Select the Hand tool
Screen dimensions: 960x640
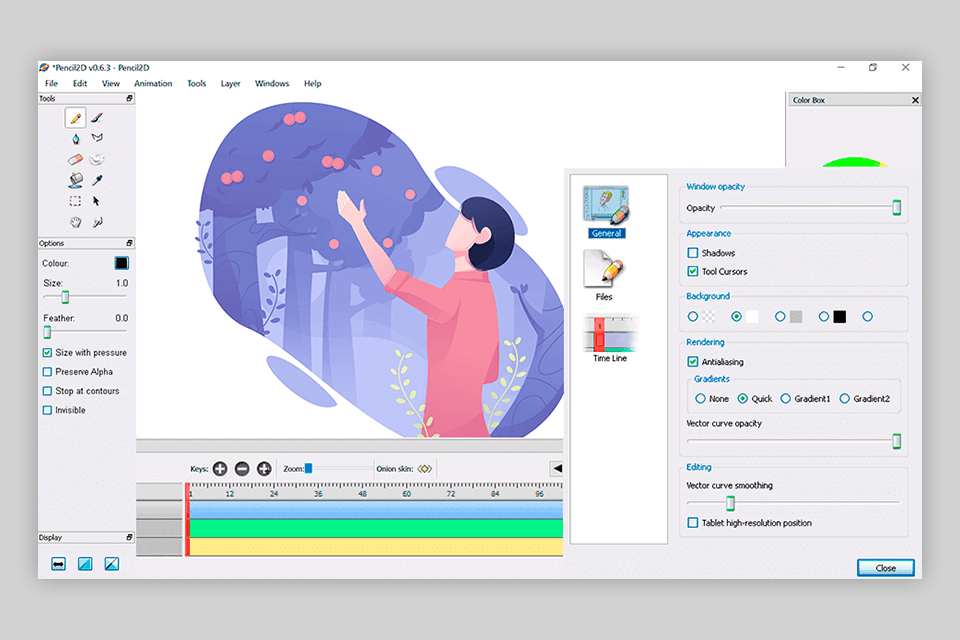(x=75, y=222)
